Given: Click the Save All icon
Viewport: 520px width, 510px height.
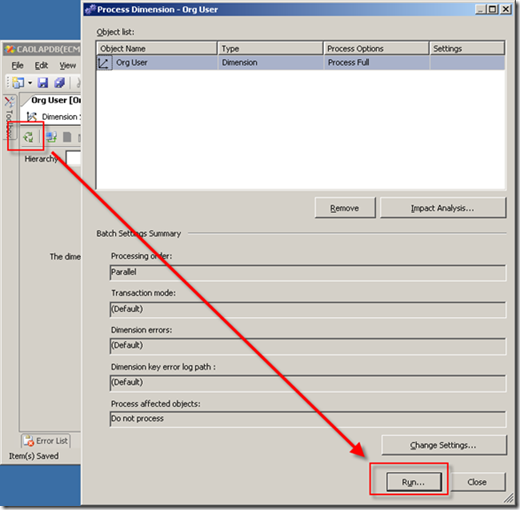Looking at the screenshot, I should pyautogui.click(x=59, y=82).
